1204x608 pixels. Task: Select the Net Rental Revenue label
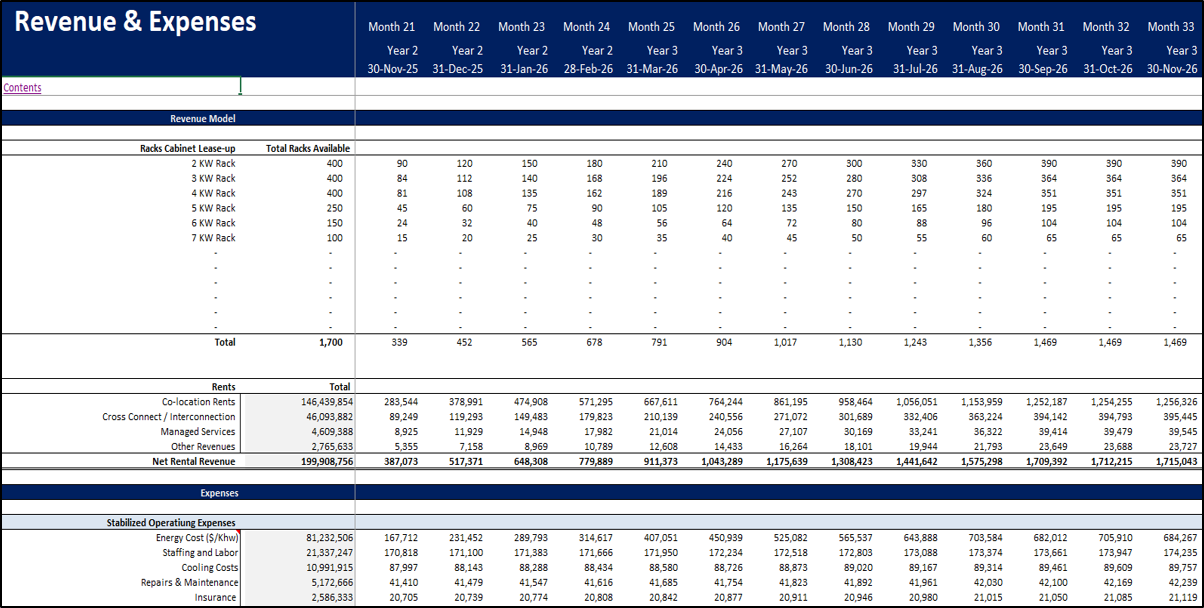coord(194,462)
